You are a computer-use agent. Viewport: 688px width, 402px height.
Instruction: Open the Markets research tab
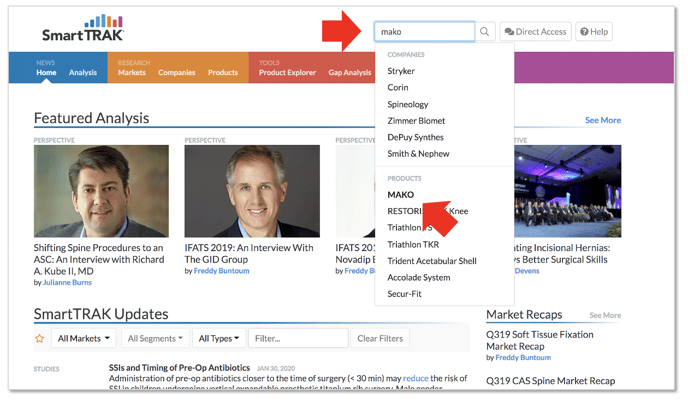tap(132, 72)
